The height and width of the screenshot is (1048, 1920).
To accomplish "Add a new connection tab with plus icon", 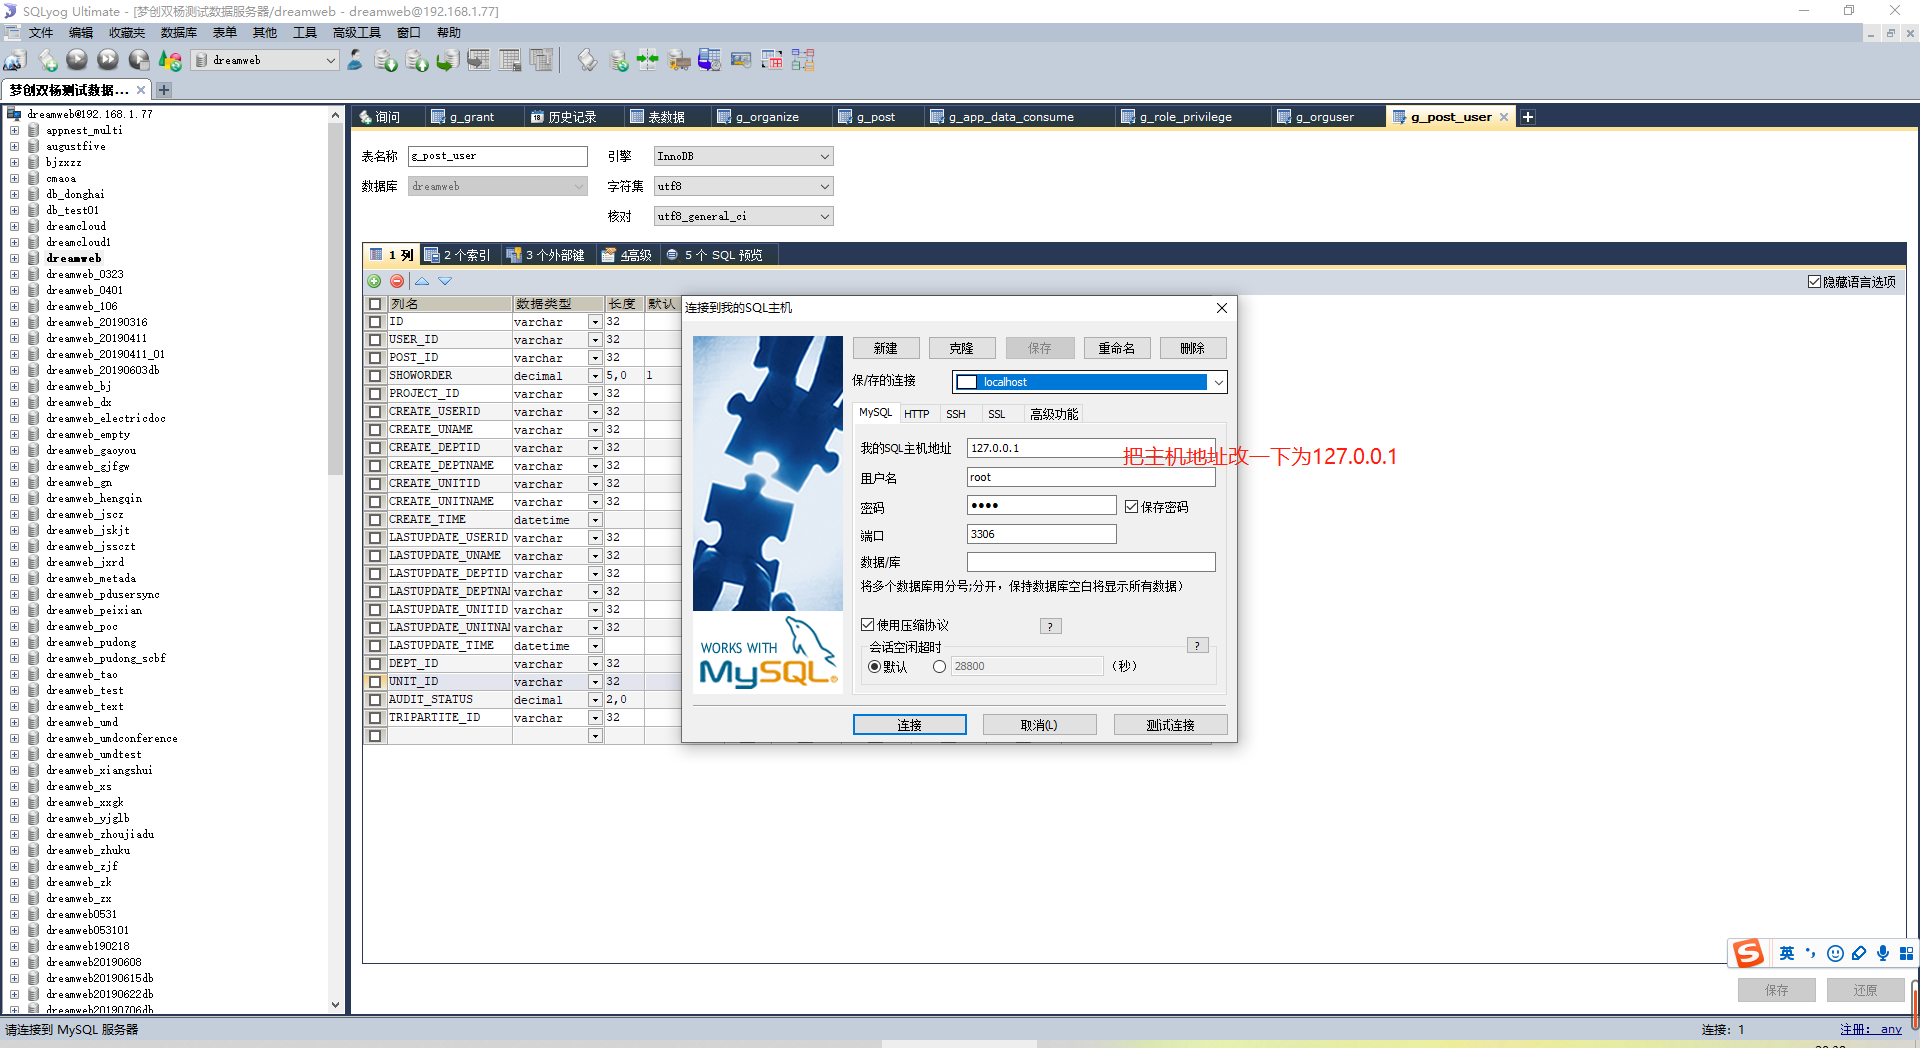I will coord(164,90).
